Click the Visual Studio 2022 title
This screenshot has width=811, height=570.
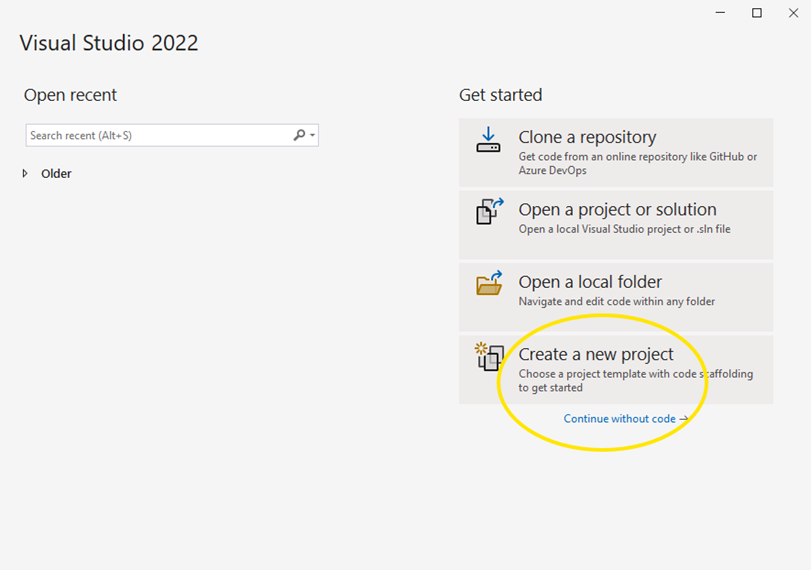[x=109, y=43]
